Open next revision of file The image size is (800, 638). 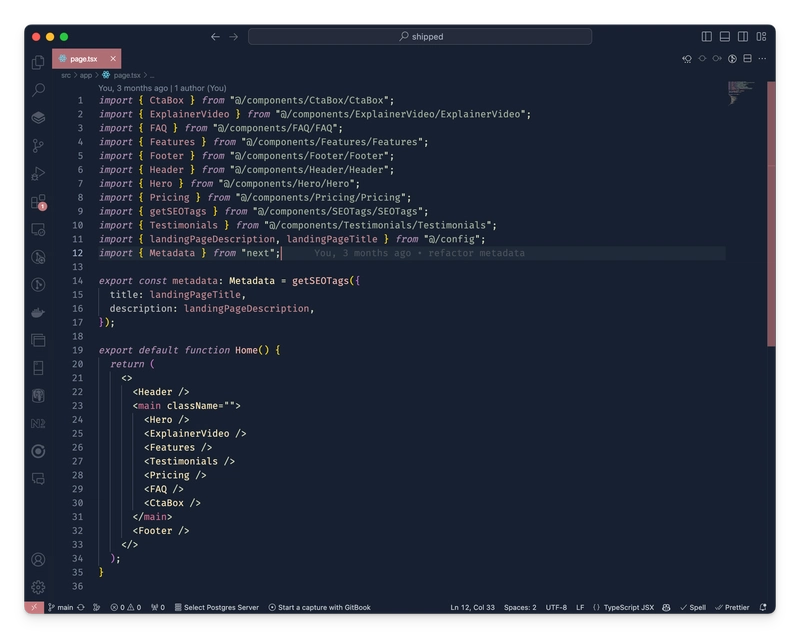[x=717, y=59]
